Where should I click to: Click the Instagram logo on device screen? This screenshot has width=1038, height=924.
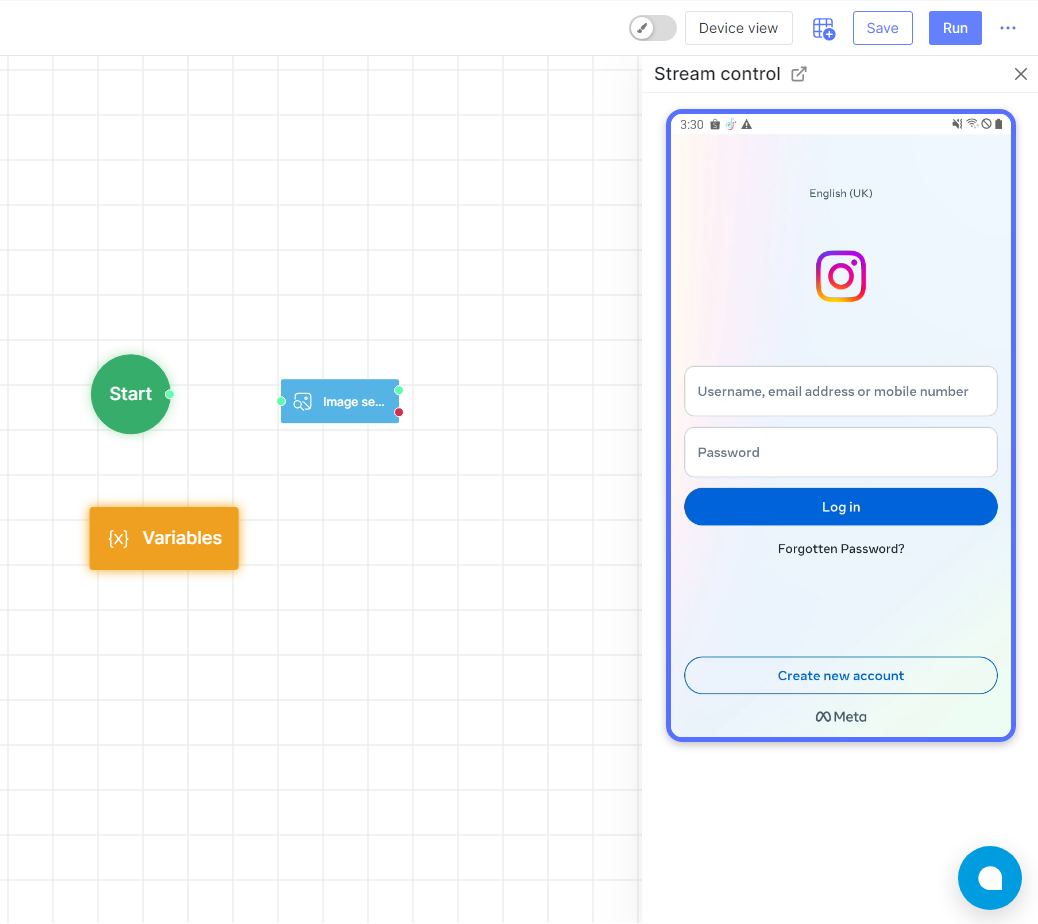[x=841, y=276]
